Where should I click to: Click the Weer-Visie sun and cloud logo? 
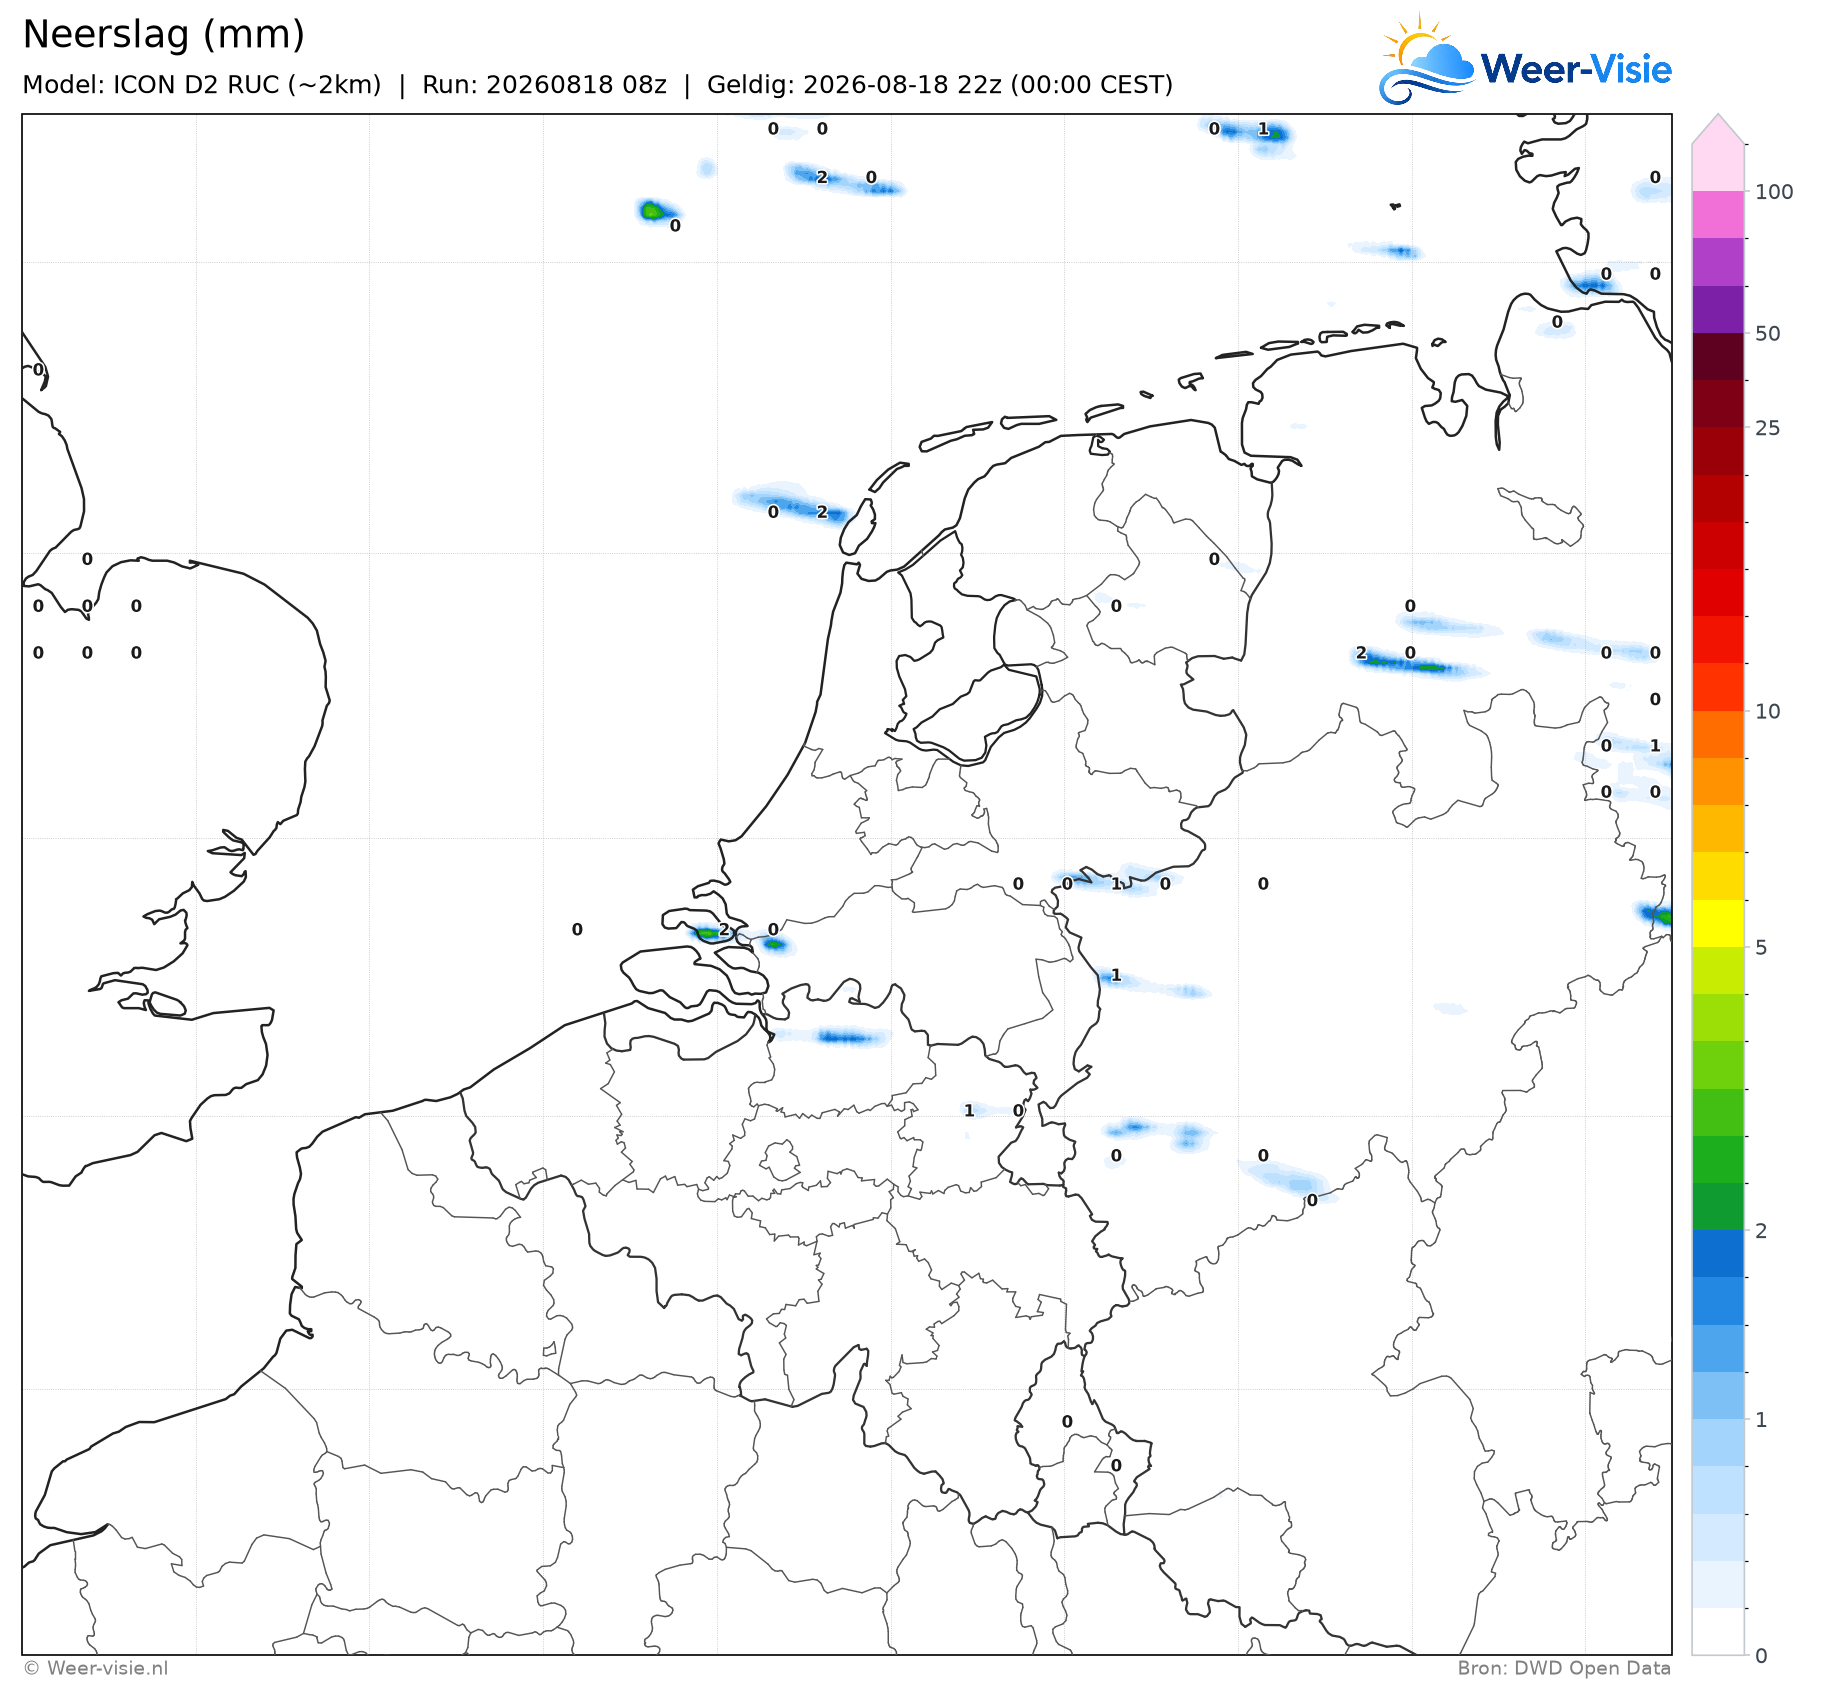(x=1426, y=60)
